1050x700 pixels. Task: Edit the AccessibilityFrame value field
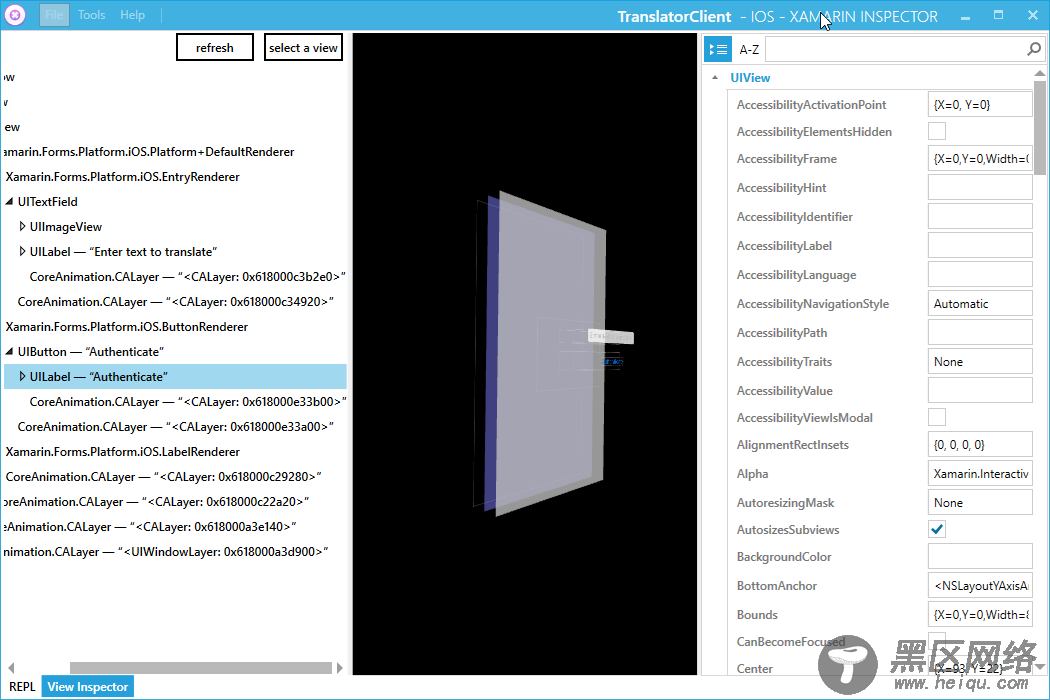point(980,159)
